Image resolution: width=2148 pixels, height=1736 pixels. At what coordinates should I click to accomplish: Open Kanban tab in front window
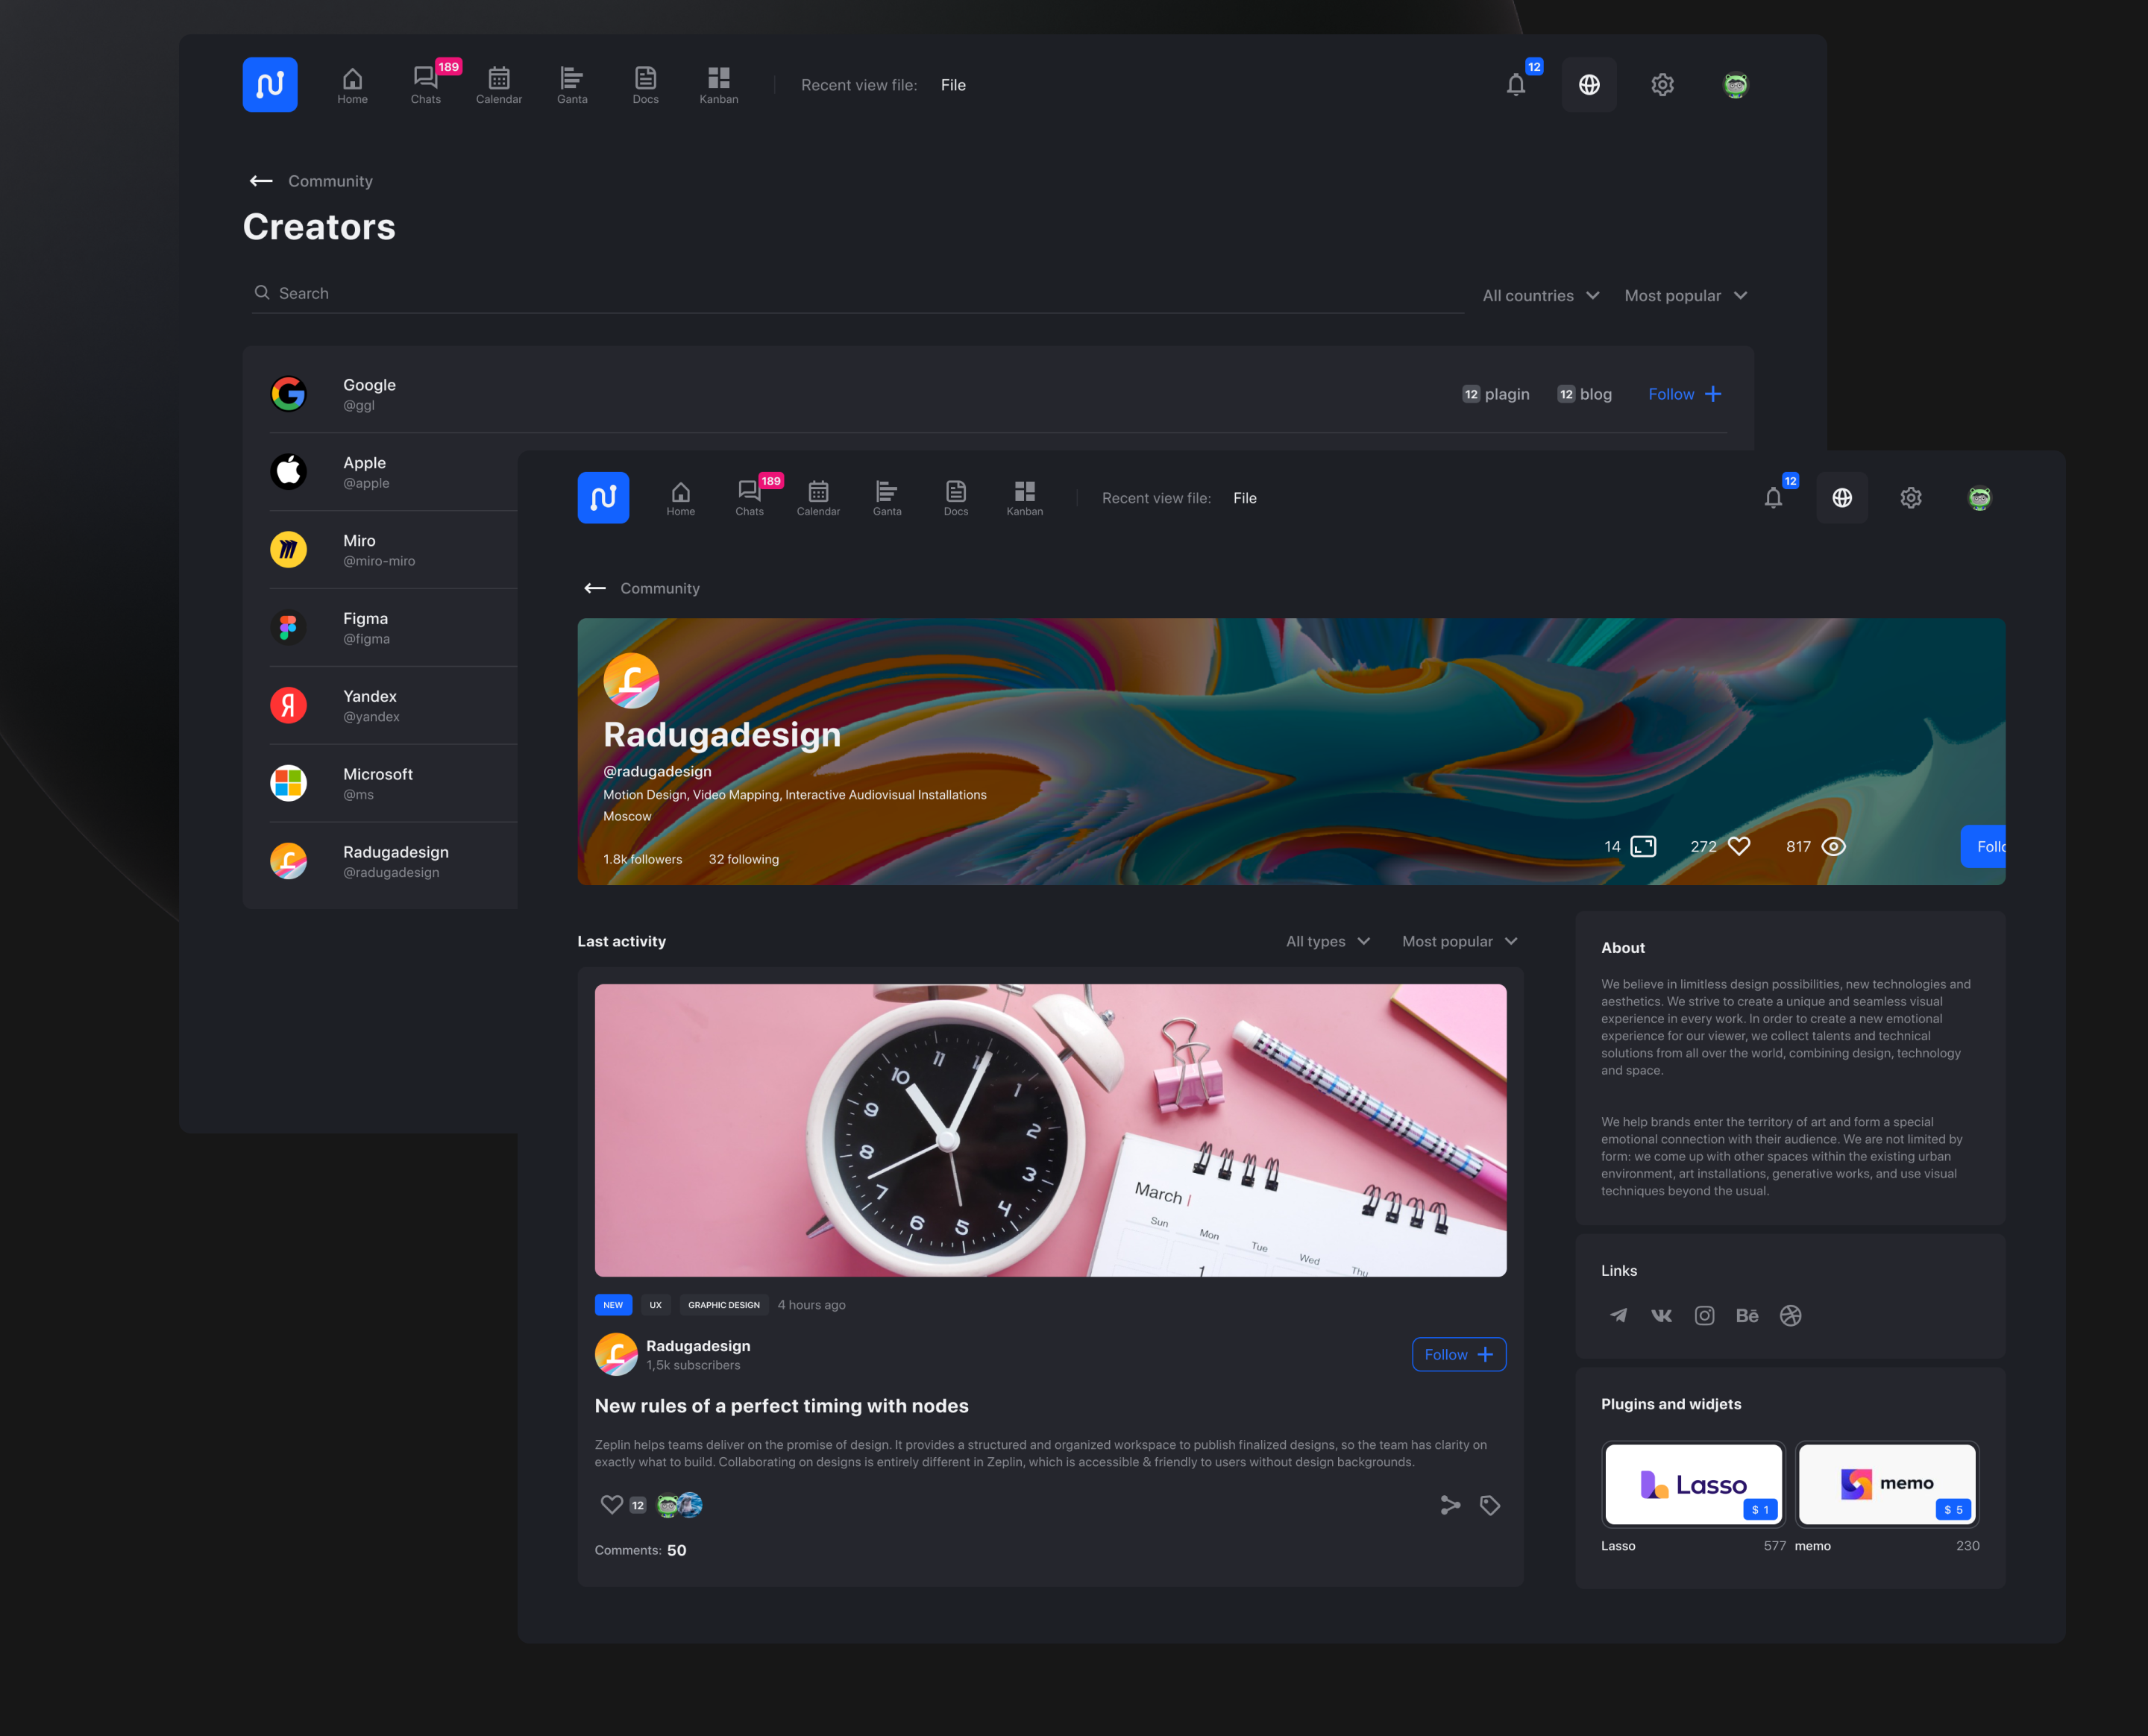1024,497
